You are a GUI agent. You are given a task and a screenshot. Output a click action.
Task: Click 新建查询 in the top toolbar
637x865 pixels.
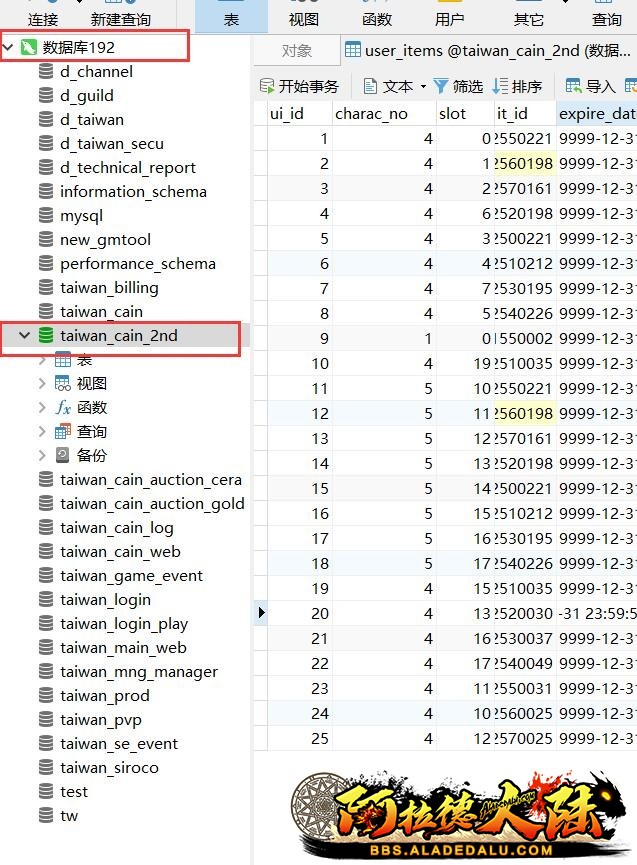point(120,19)
